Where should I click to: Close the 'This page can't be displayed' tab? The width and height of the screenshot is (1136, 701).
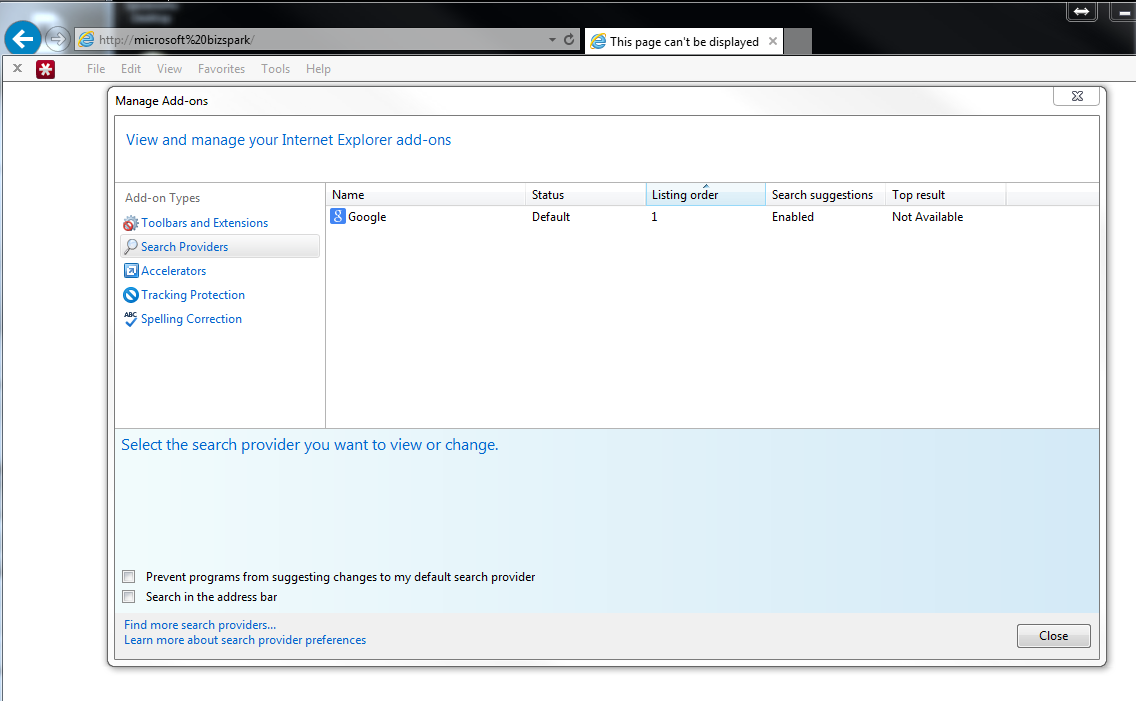[x=773, y=41]
